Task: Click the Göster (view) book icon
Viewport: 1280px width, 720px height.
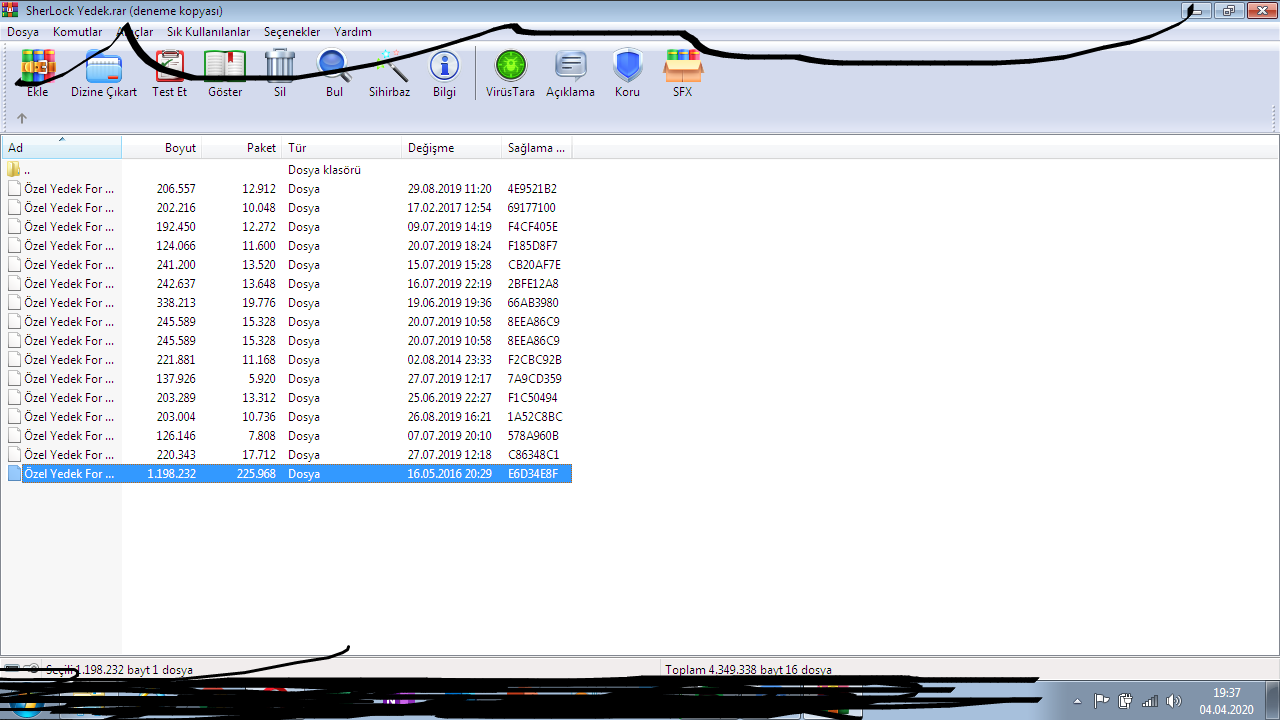Action: click(225, 66)
